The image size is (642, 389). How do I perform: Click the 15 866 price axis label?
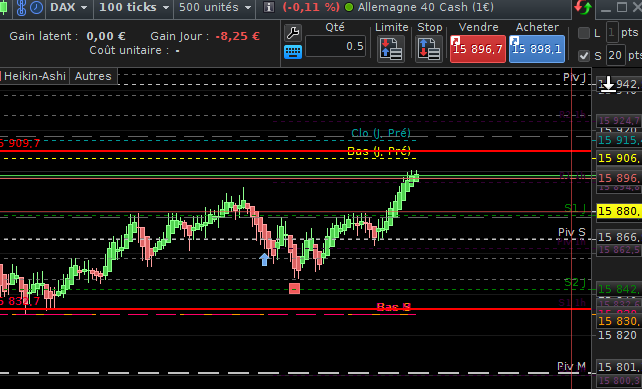click(619, 237)
